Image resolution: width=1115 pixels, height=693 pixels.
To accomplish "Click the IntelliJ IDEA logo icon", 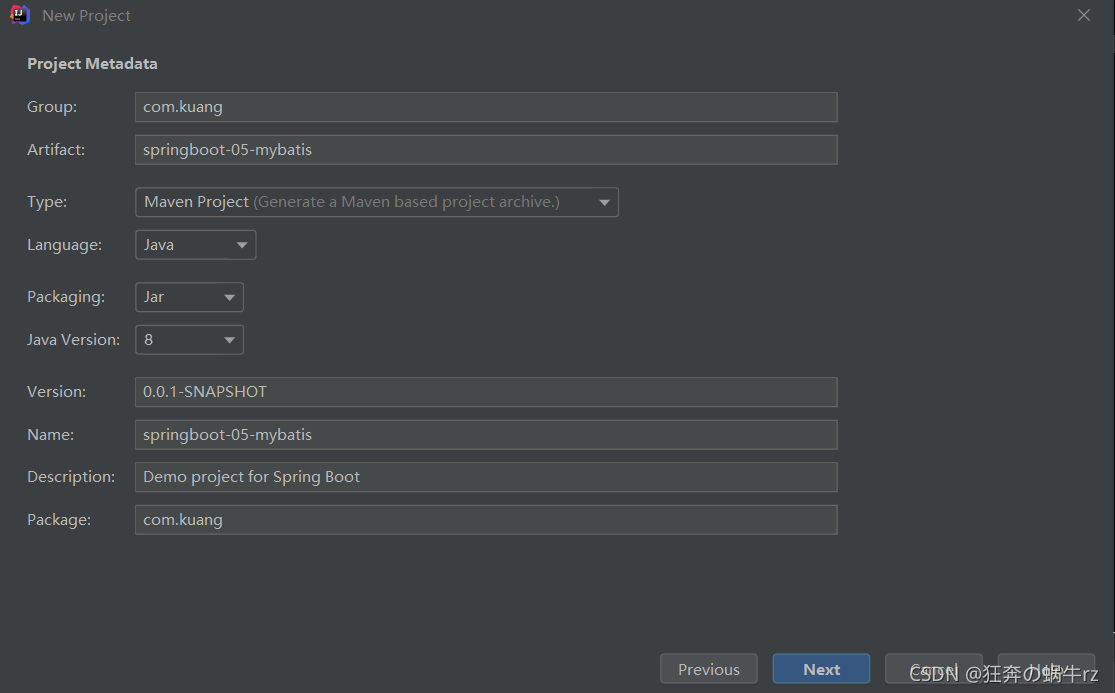I will tap(19, 15).
